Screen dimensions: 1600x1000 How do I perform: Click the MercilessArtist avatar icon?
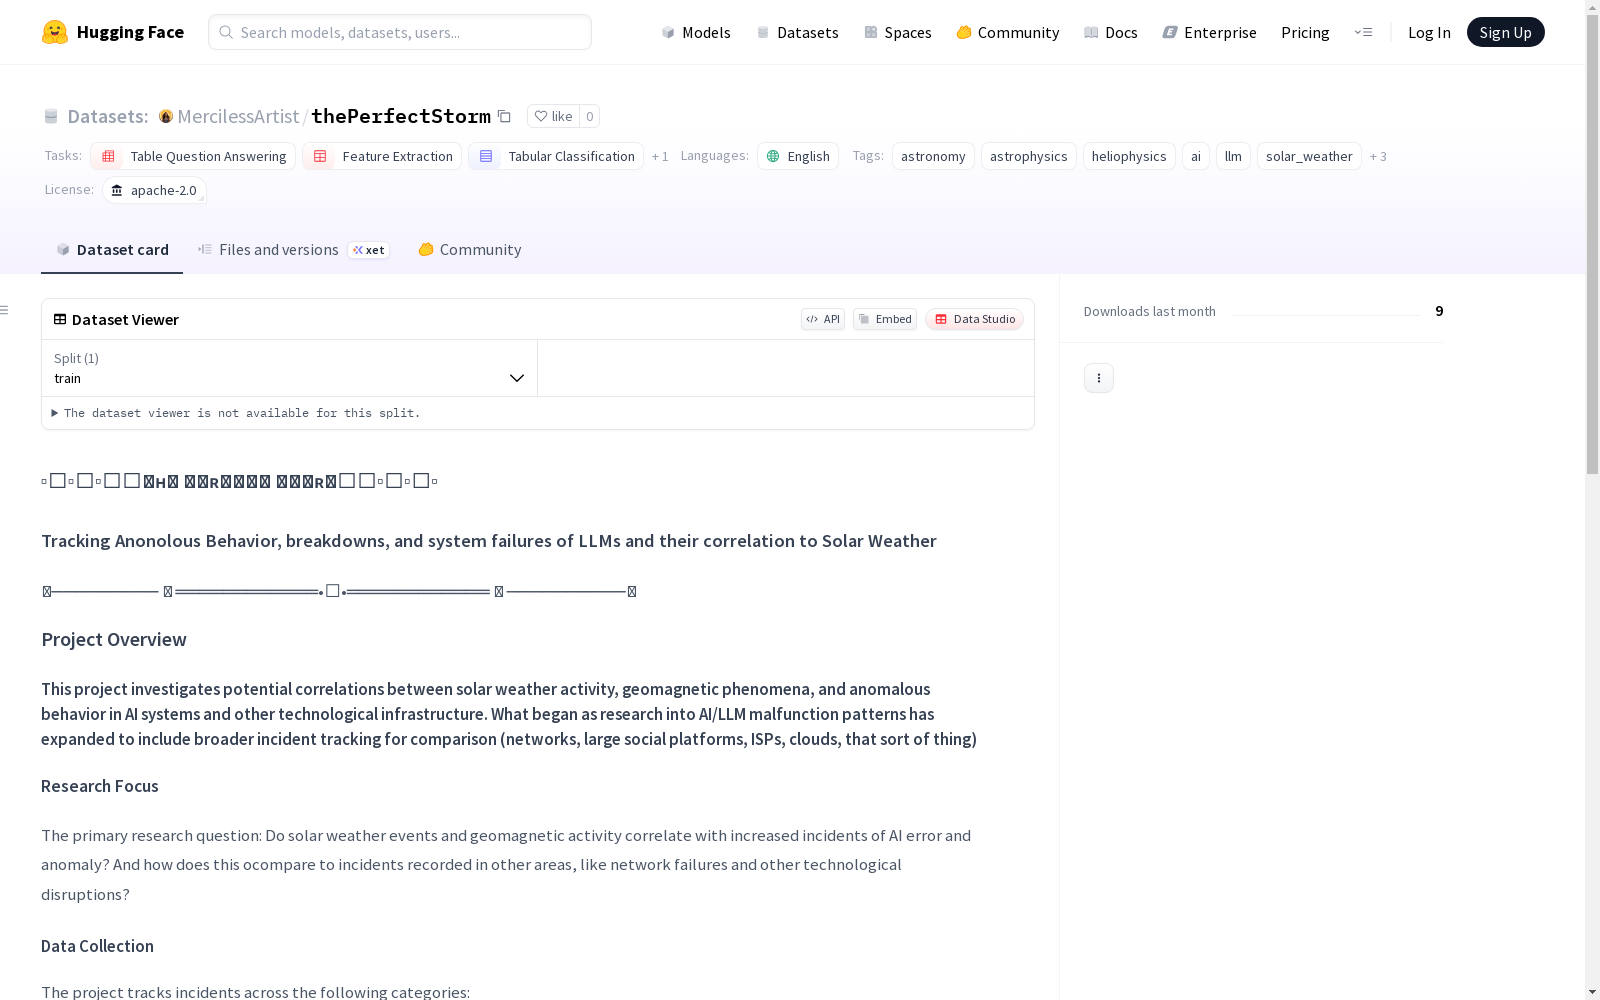click(166, 116)
